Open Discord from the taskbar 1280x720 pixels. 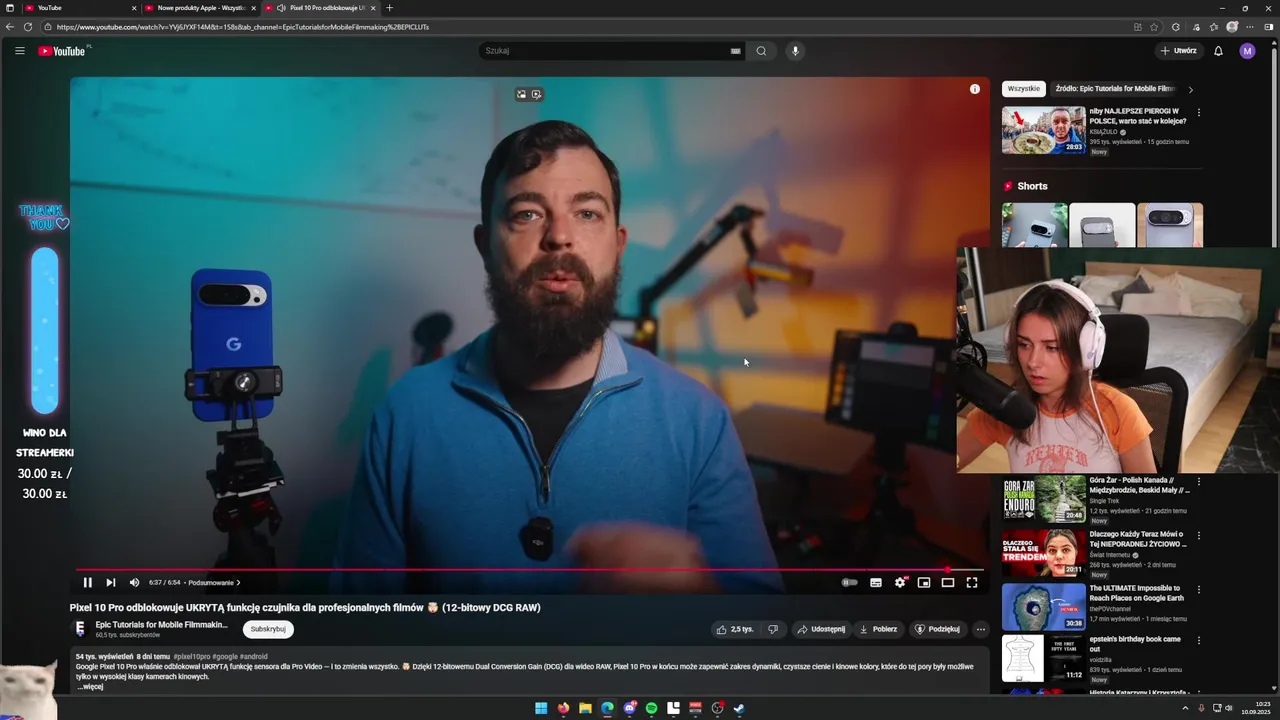(629, 708)
